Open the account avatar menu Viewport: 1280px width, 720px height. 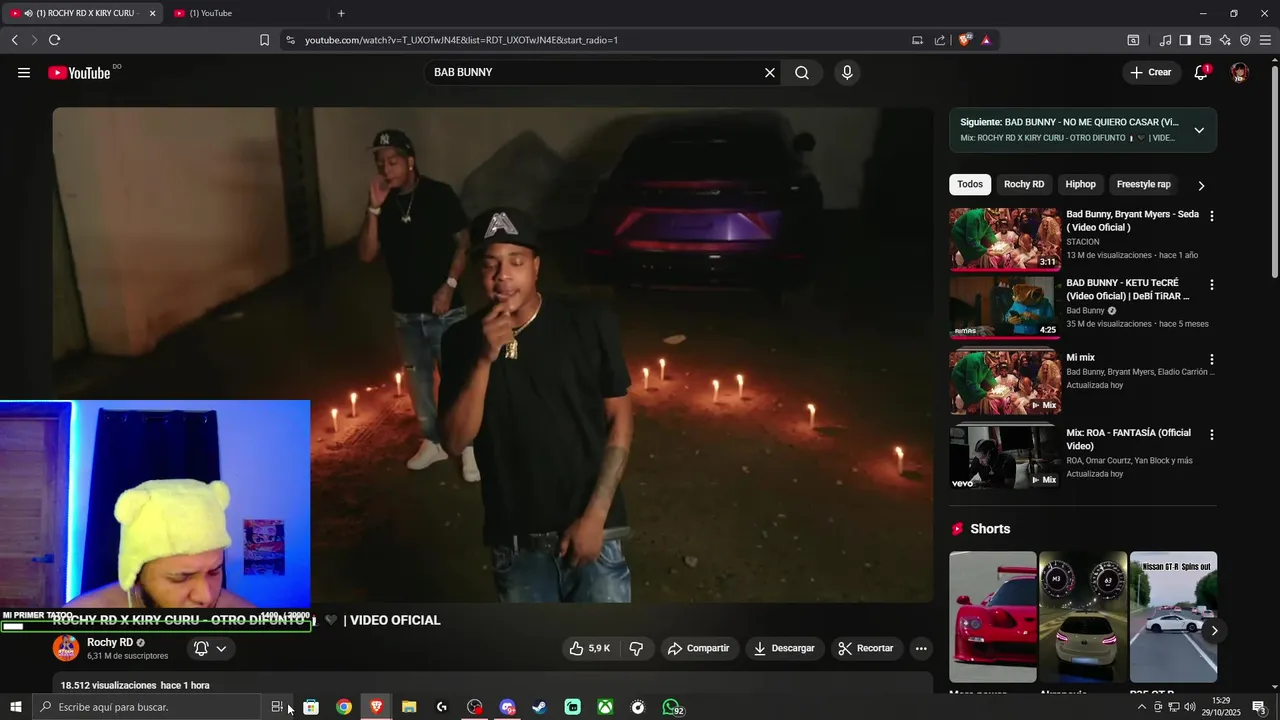[1240, 72]
